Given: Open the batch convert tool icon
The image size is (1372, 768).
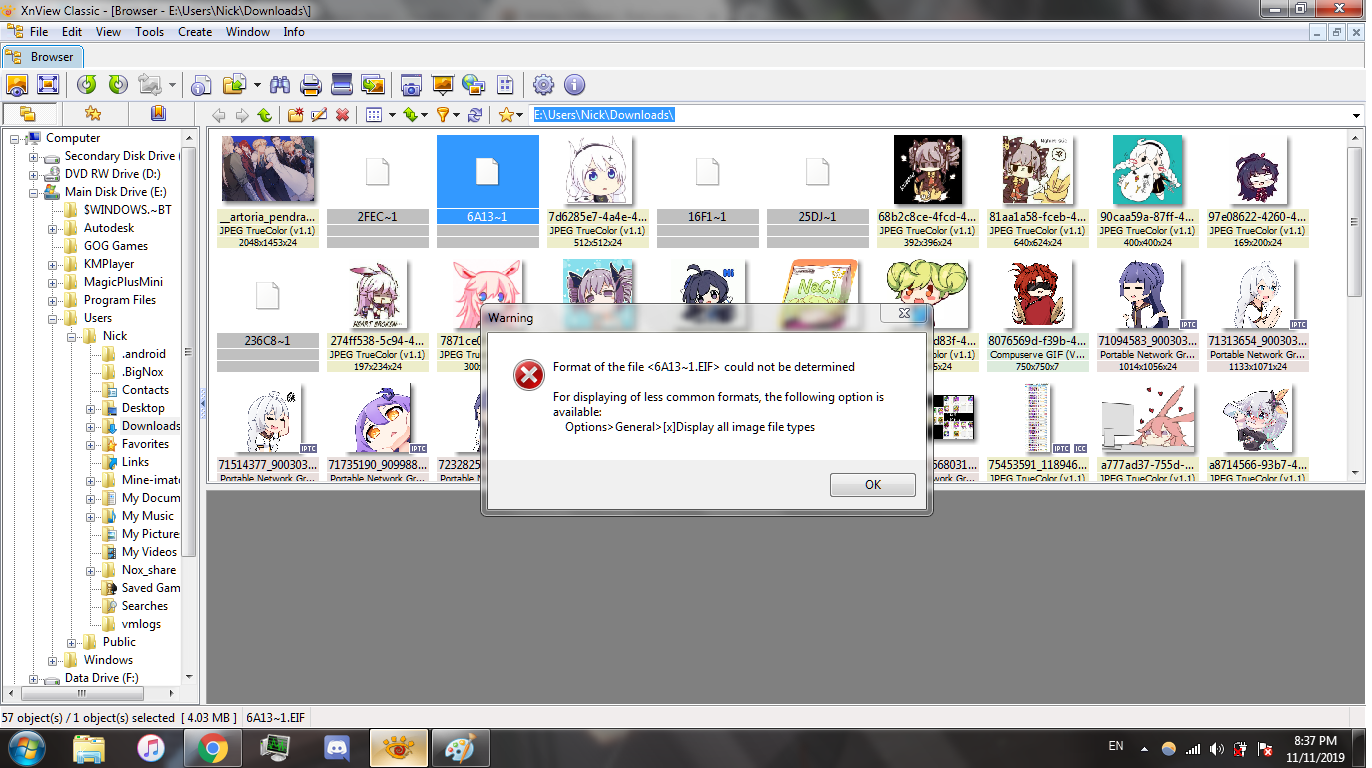Looking at the screenshot, I should [373, 85].
